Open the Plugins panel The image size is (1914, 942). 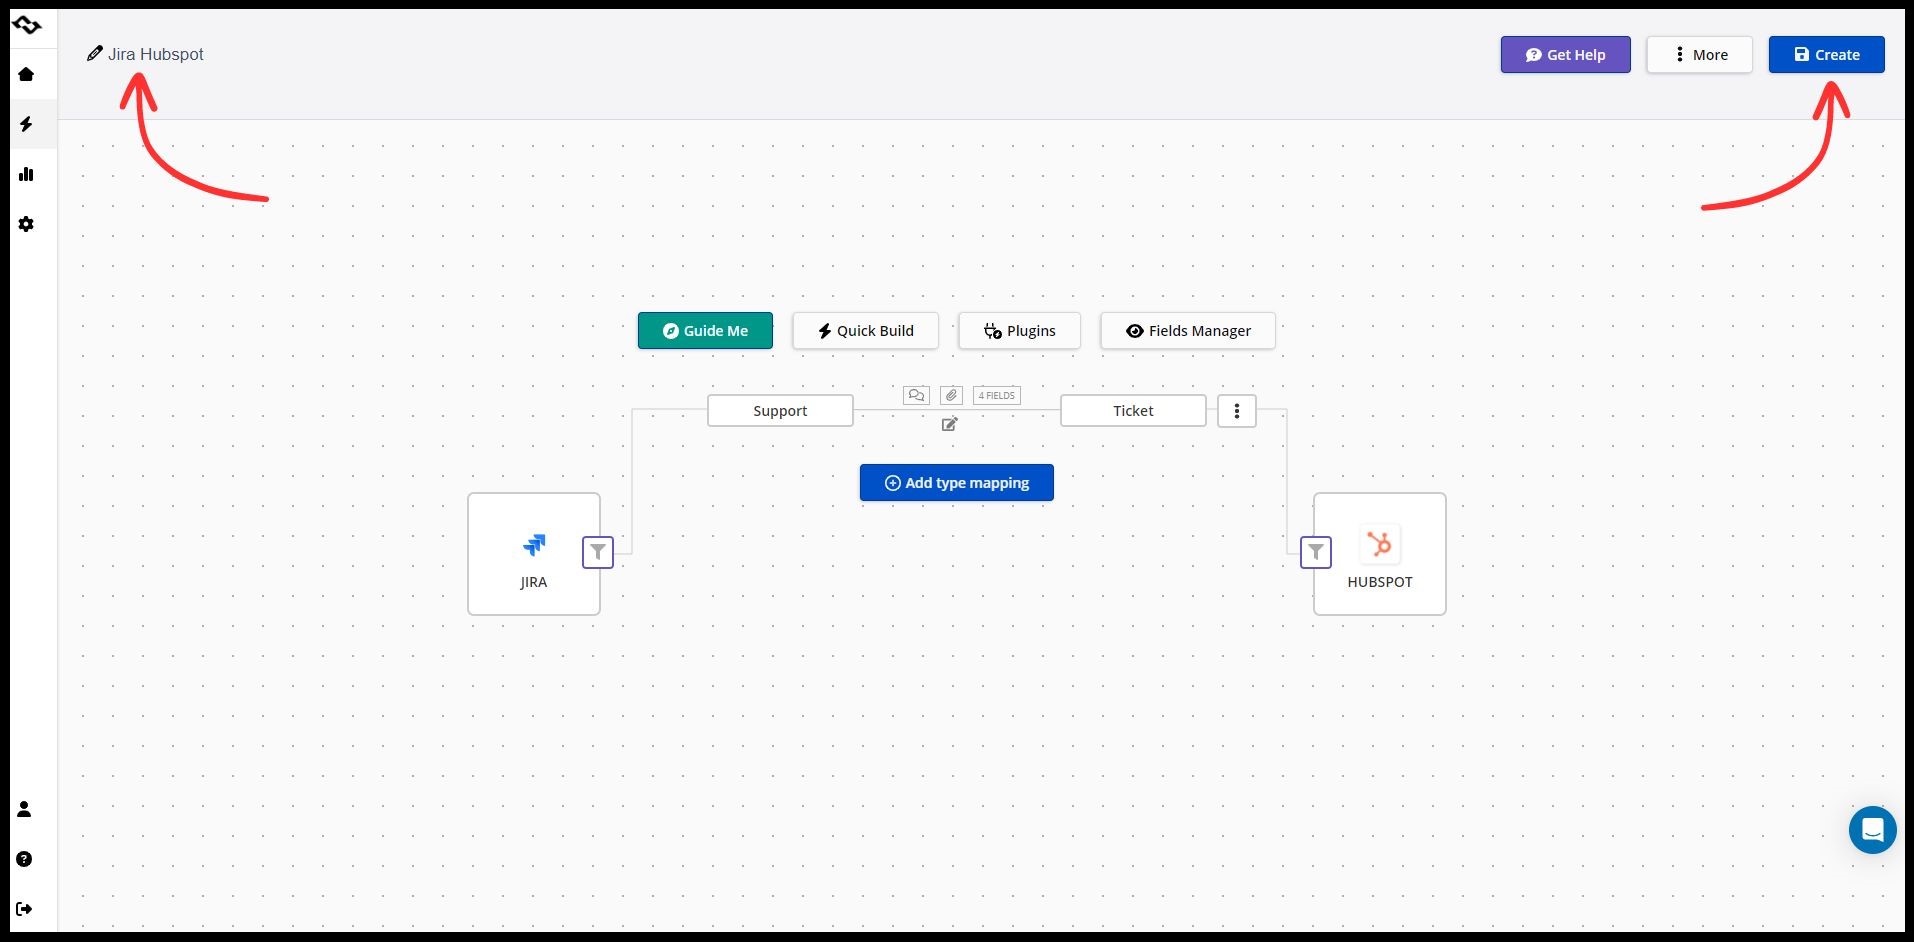click(x=1019, y=331)
